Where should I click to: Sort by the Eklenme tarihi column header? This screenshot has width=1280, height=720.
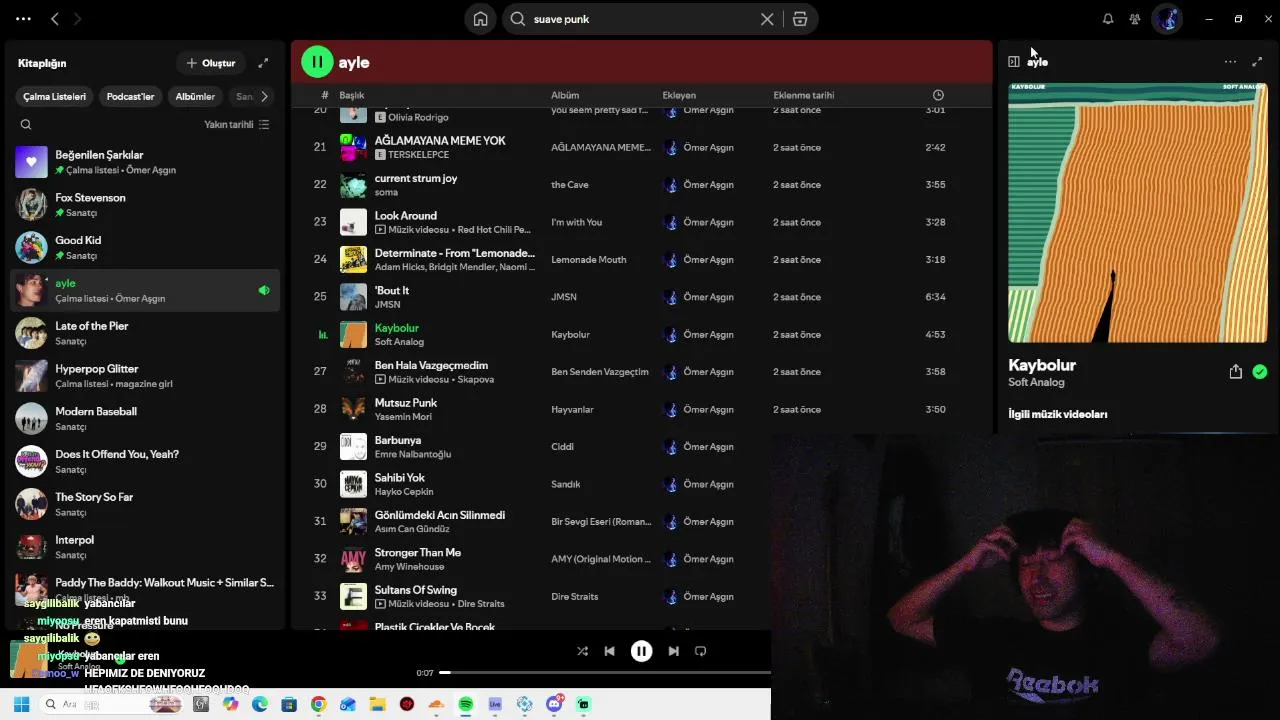click(x=803, y=95)
